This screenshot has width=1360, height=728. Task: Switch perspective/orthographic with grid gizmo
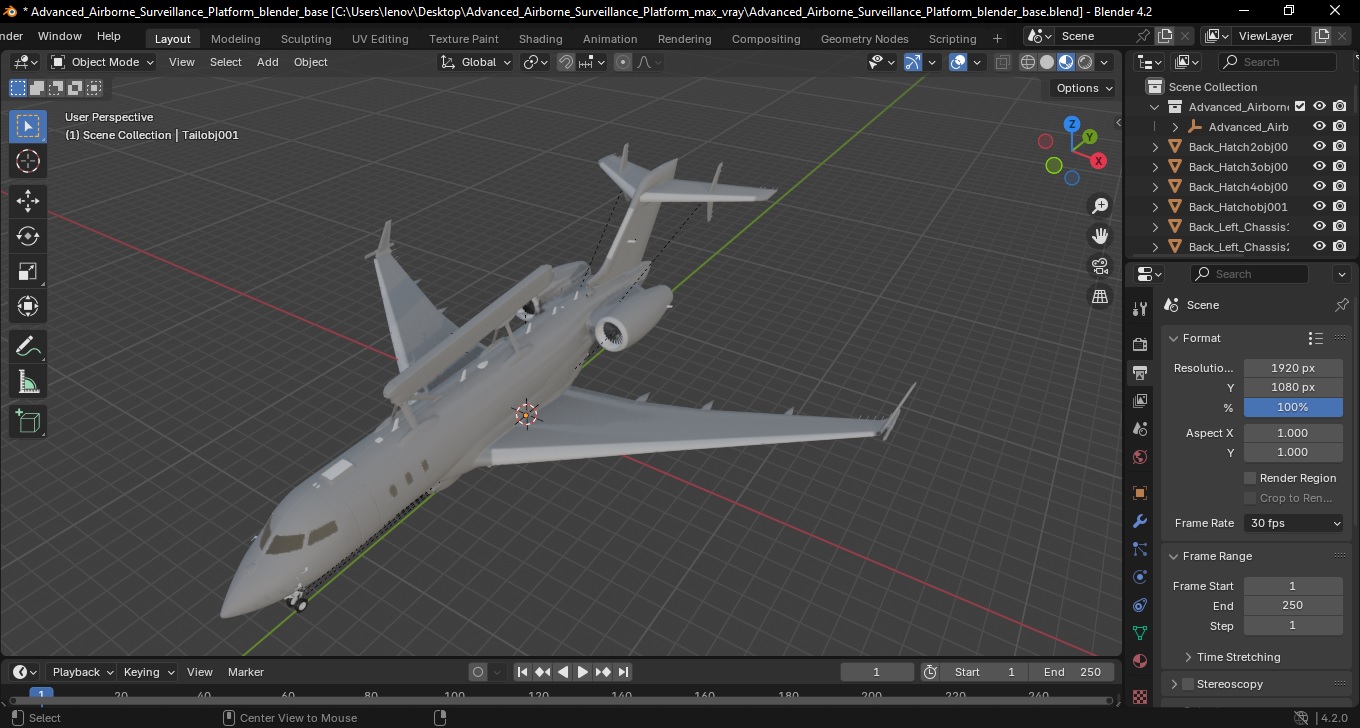coord(1100,296)
